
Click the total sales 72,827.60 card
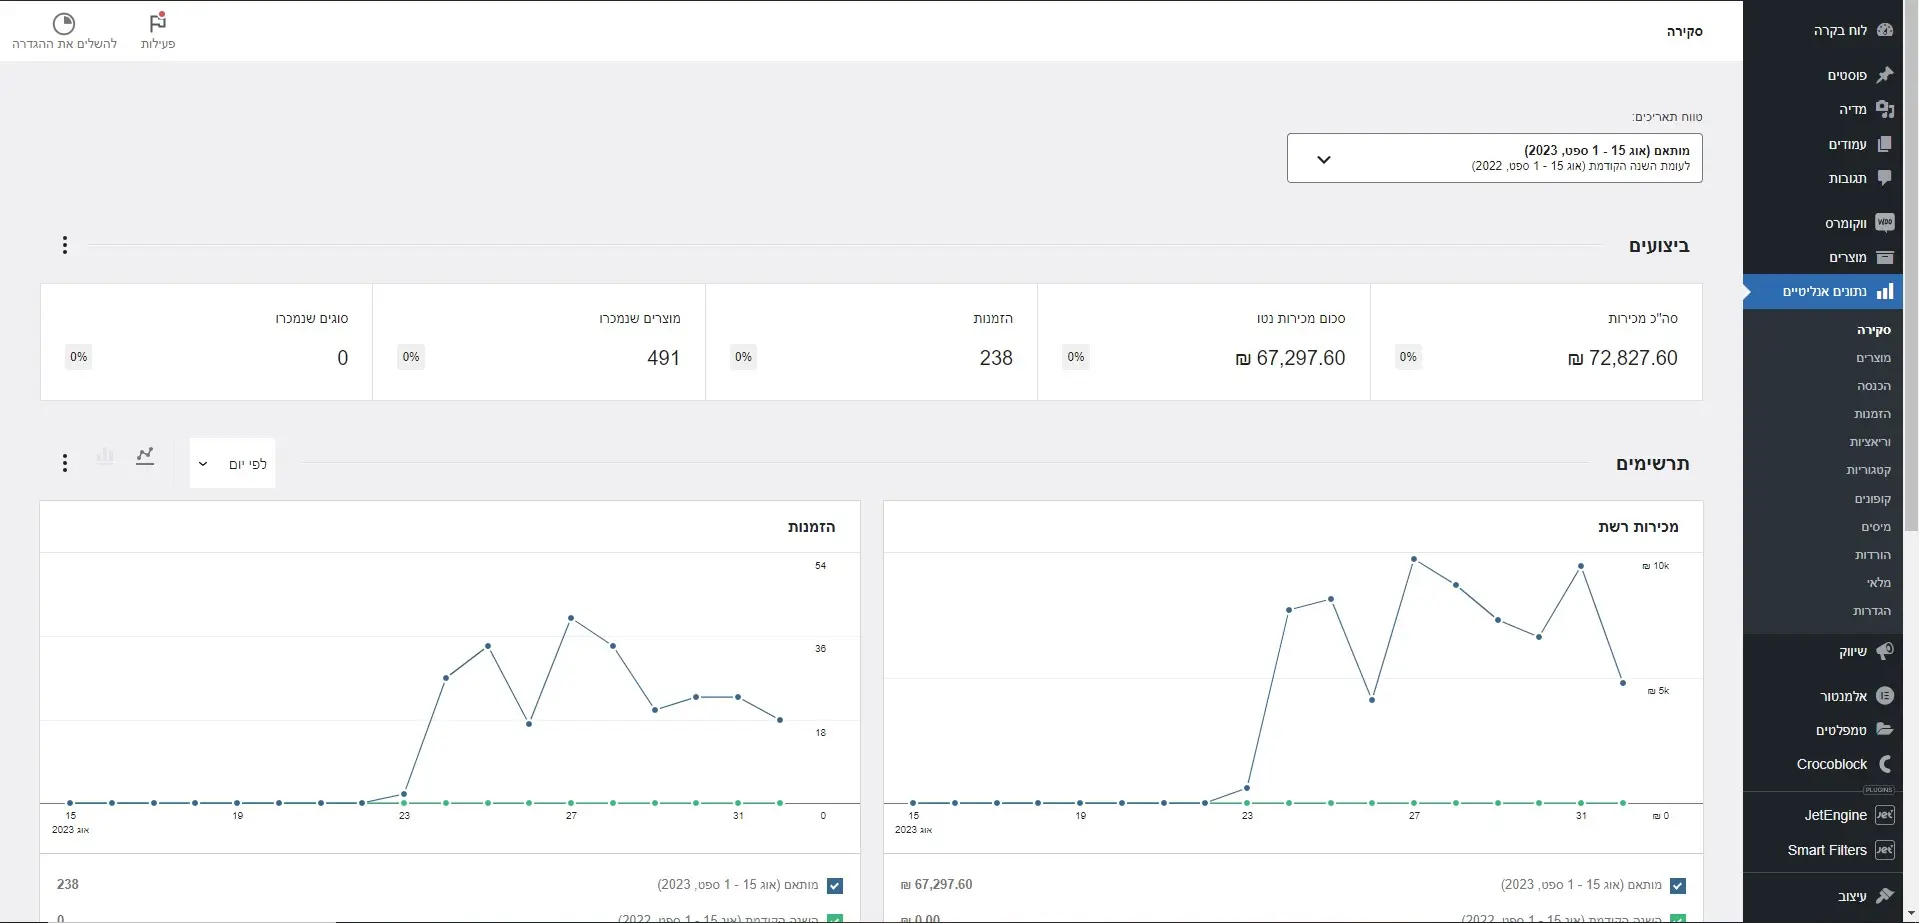1536,342
